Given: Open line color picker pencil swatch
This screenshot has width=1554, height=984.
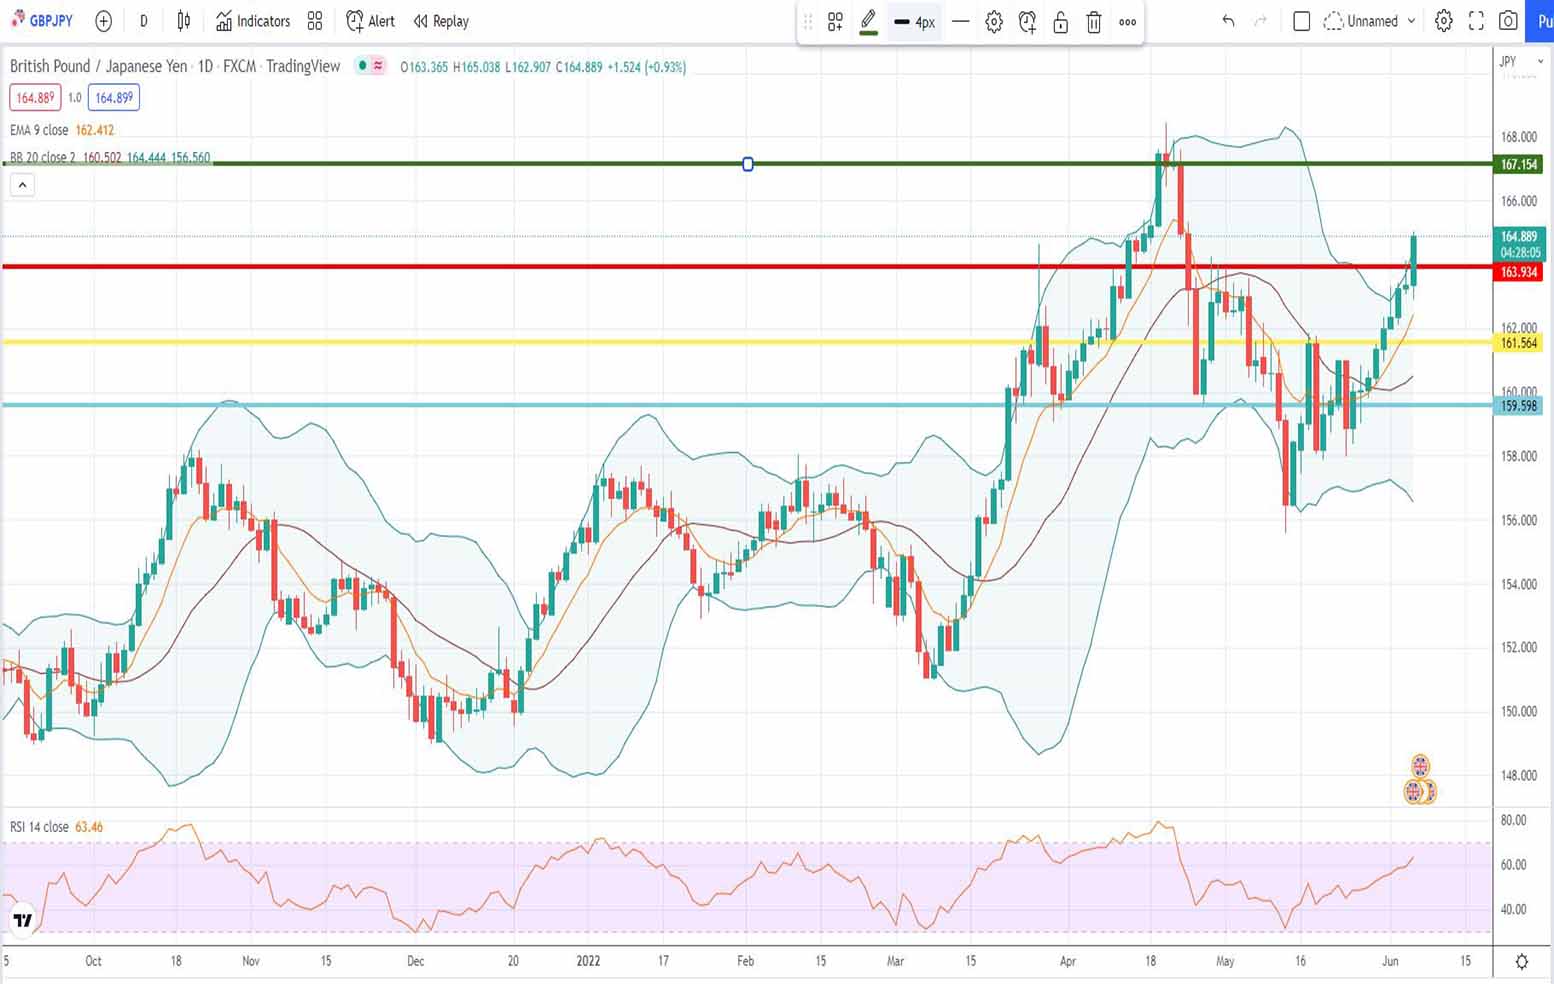Looking at the screenshot, I should pyautogui.click(x=868, y=22).
